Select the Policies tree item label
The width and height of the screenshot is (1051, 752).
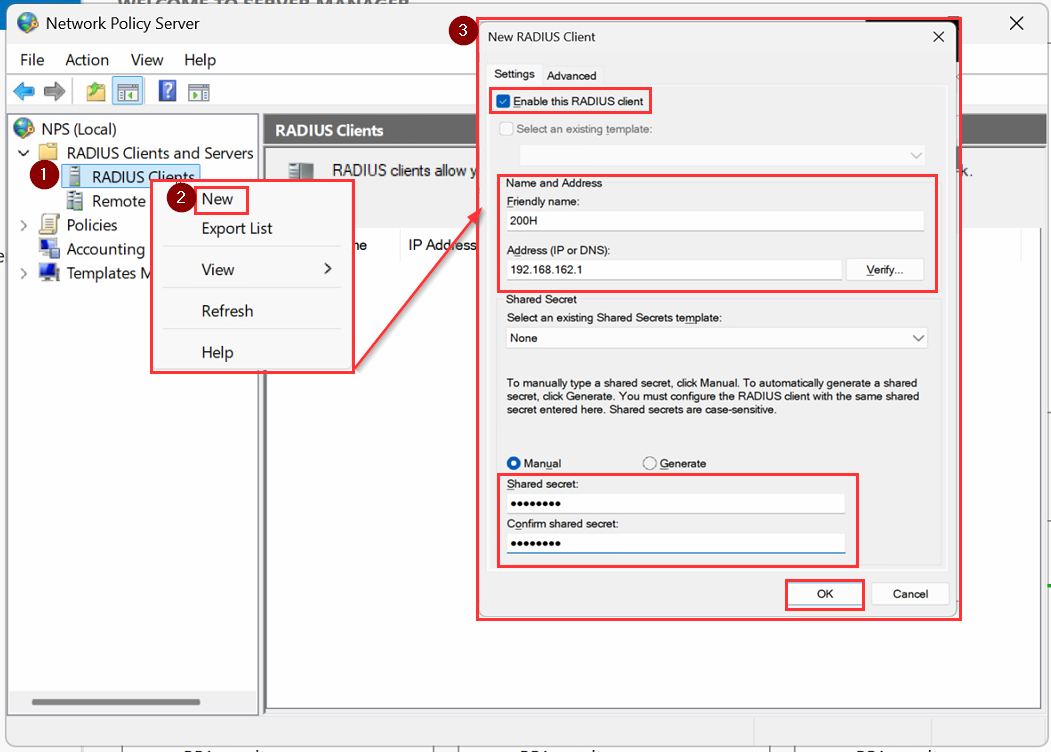point(92,225)
